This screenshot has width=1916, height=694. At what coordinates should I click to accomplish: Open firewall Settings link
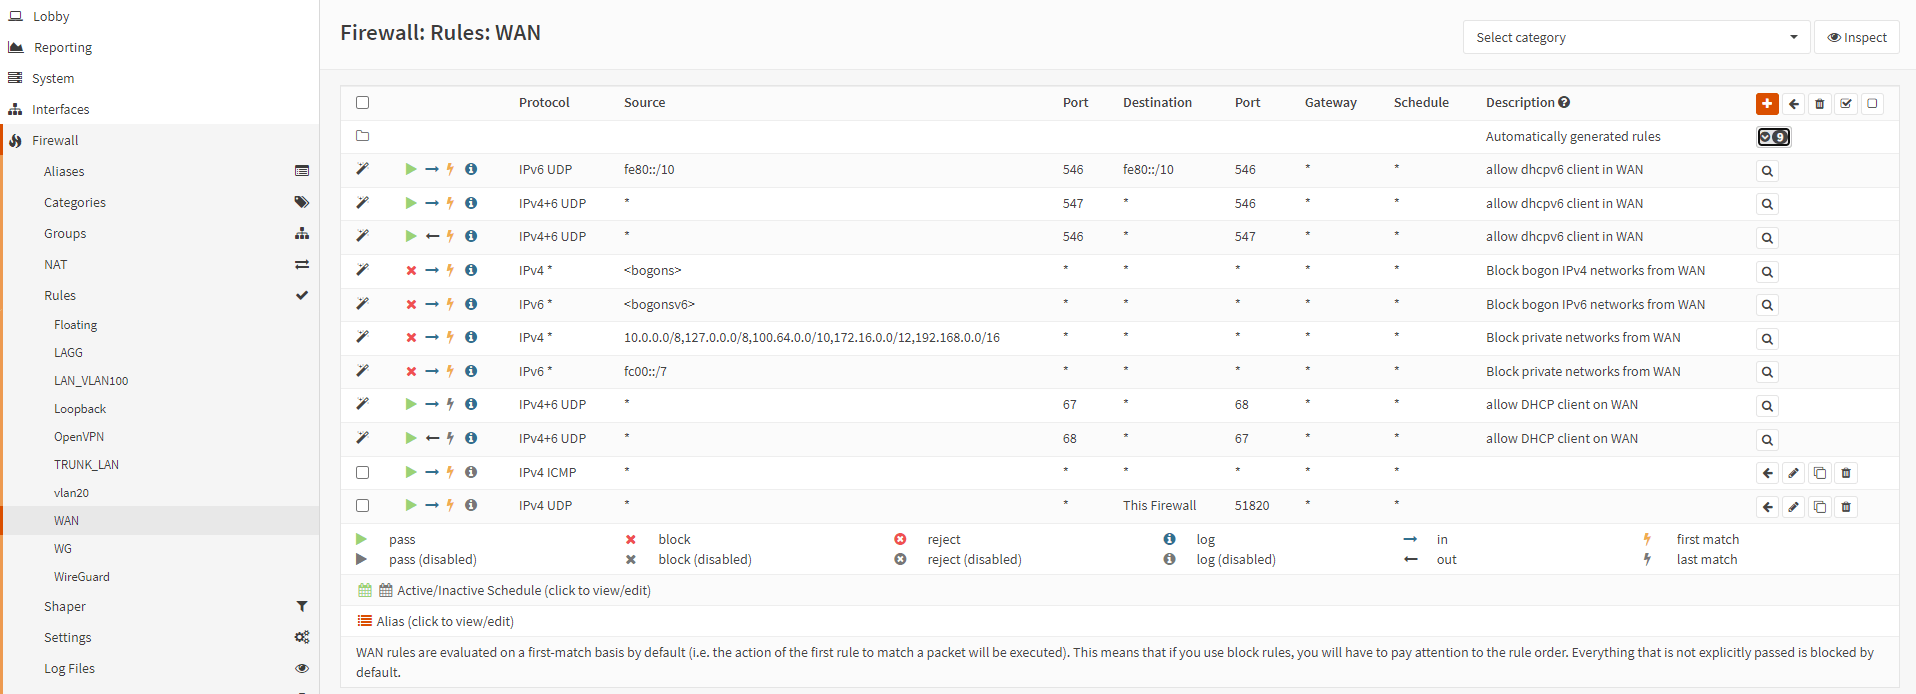tap(68, 637)
